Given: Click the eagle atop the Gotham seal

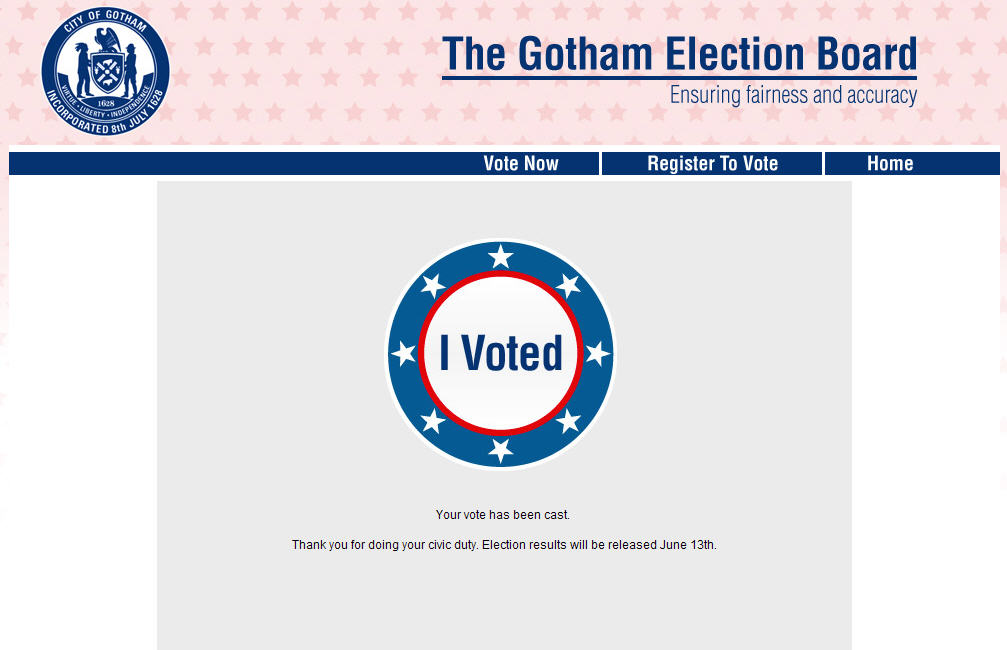Looking at the screenshot, I should point(108,40).
